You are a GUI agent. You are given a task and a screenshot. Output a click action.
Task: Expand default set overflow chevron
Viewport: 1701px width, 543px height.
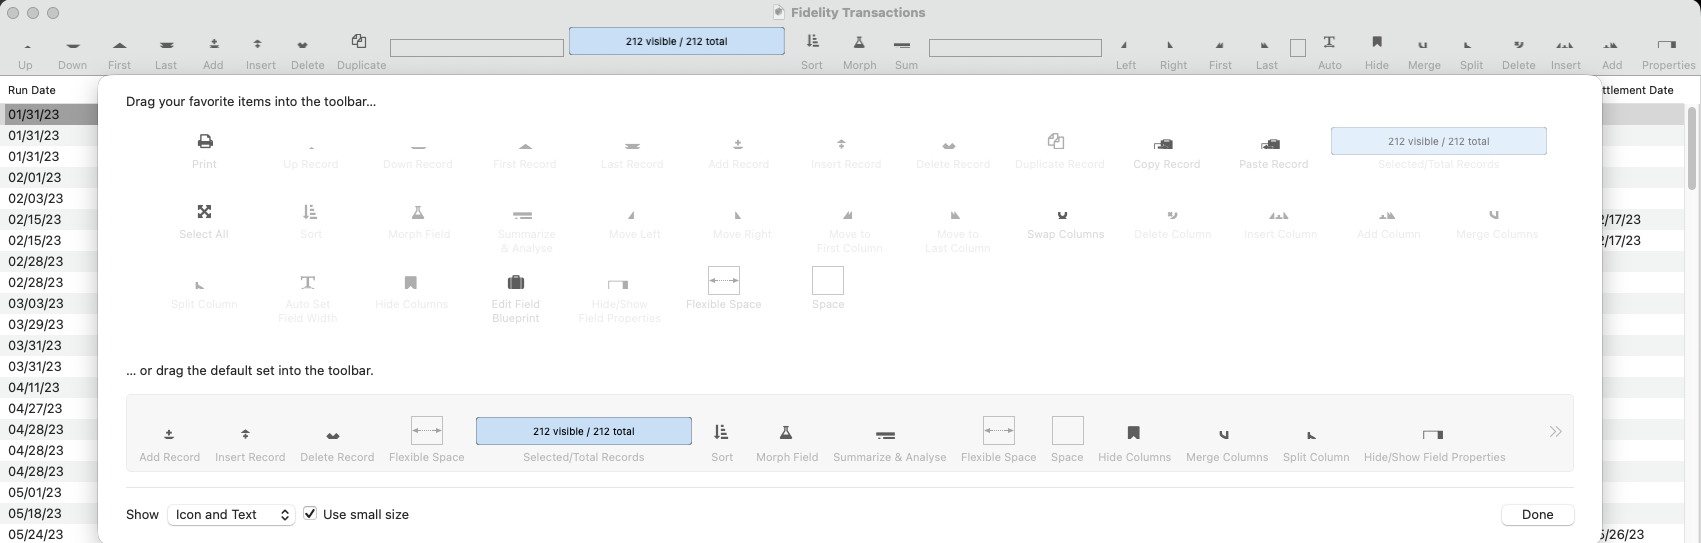(x=1555, y=432)
